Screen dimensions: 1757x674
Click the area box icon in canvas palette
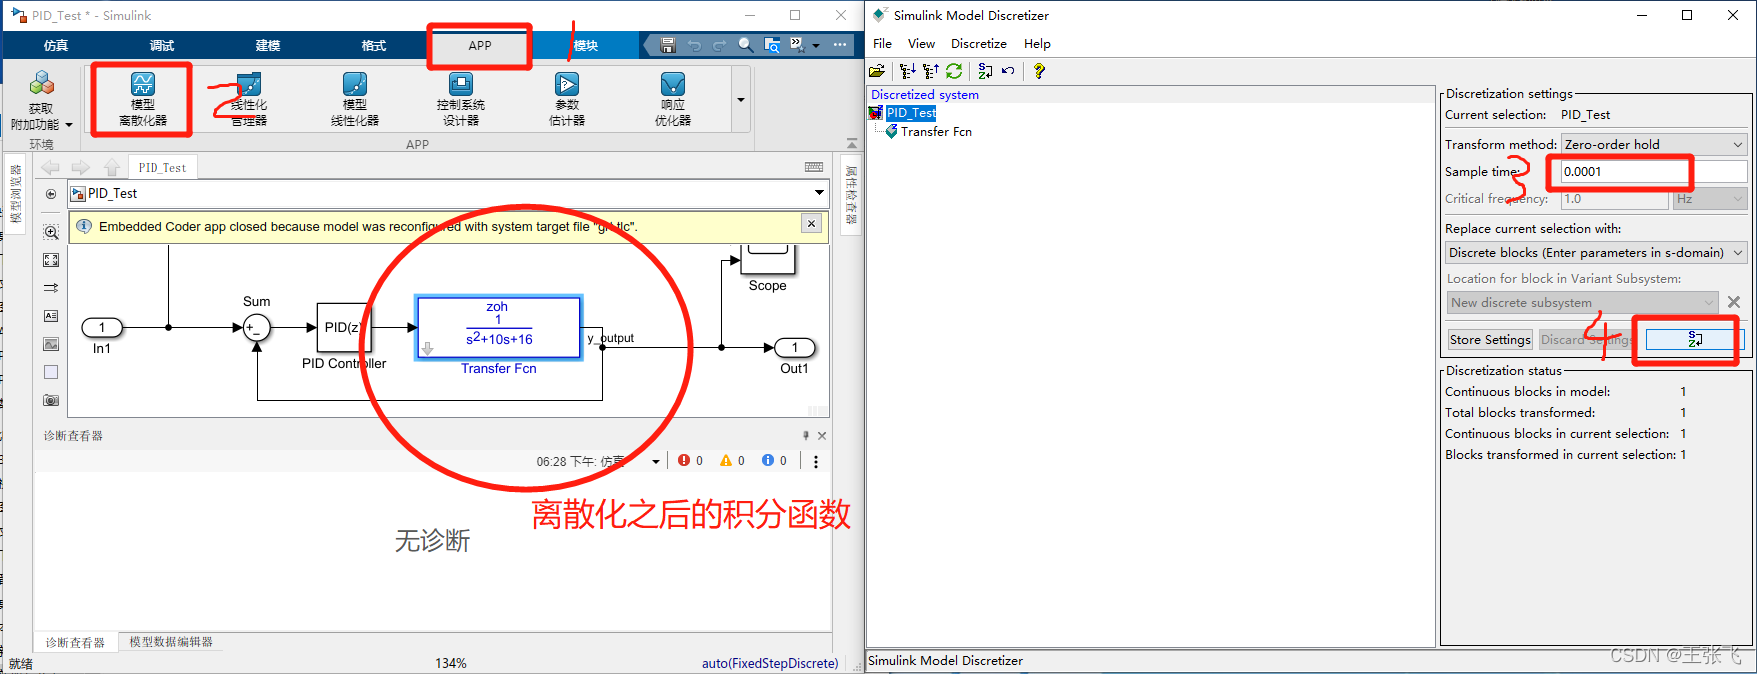(x=51, y=372)
